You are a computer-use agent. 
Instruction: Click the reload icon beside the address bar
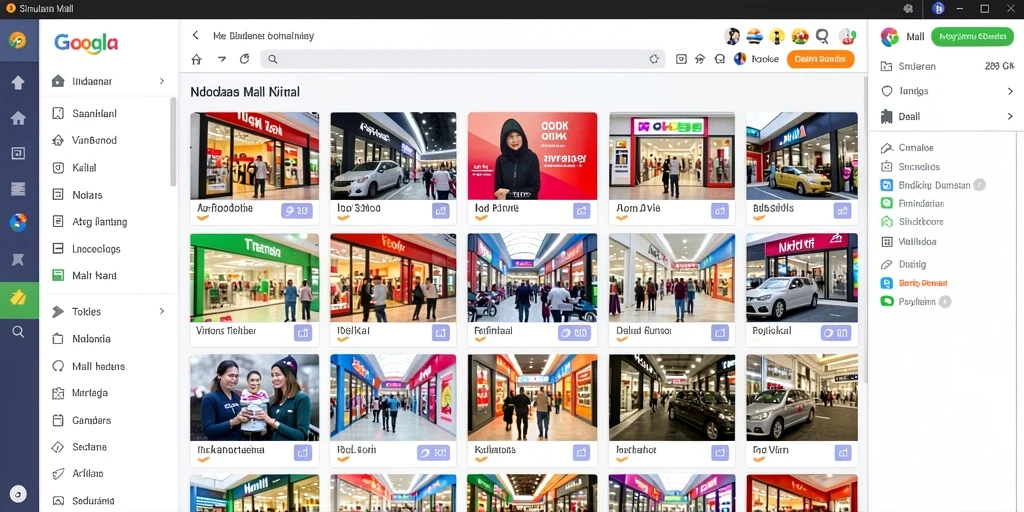click(245, 59)
